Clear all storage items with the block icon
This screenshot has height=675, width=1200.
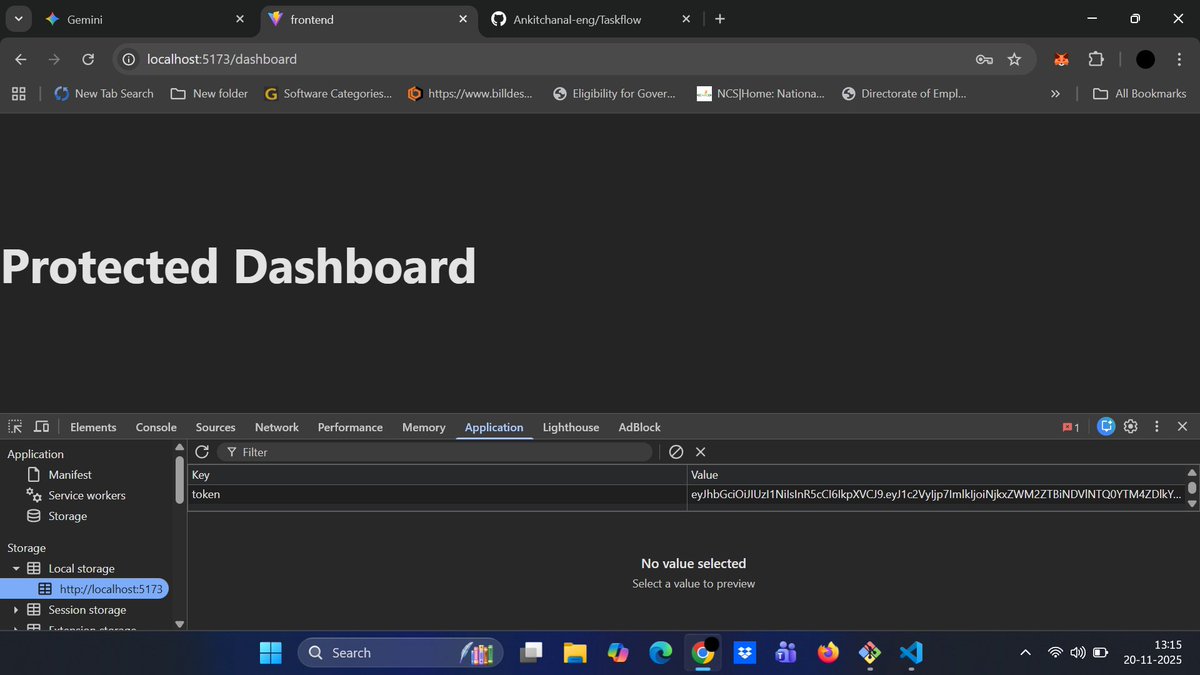(x=676, y=451)
